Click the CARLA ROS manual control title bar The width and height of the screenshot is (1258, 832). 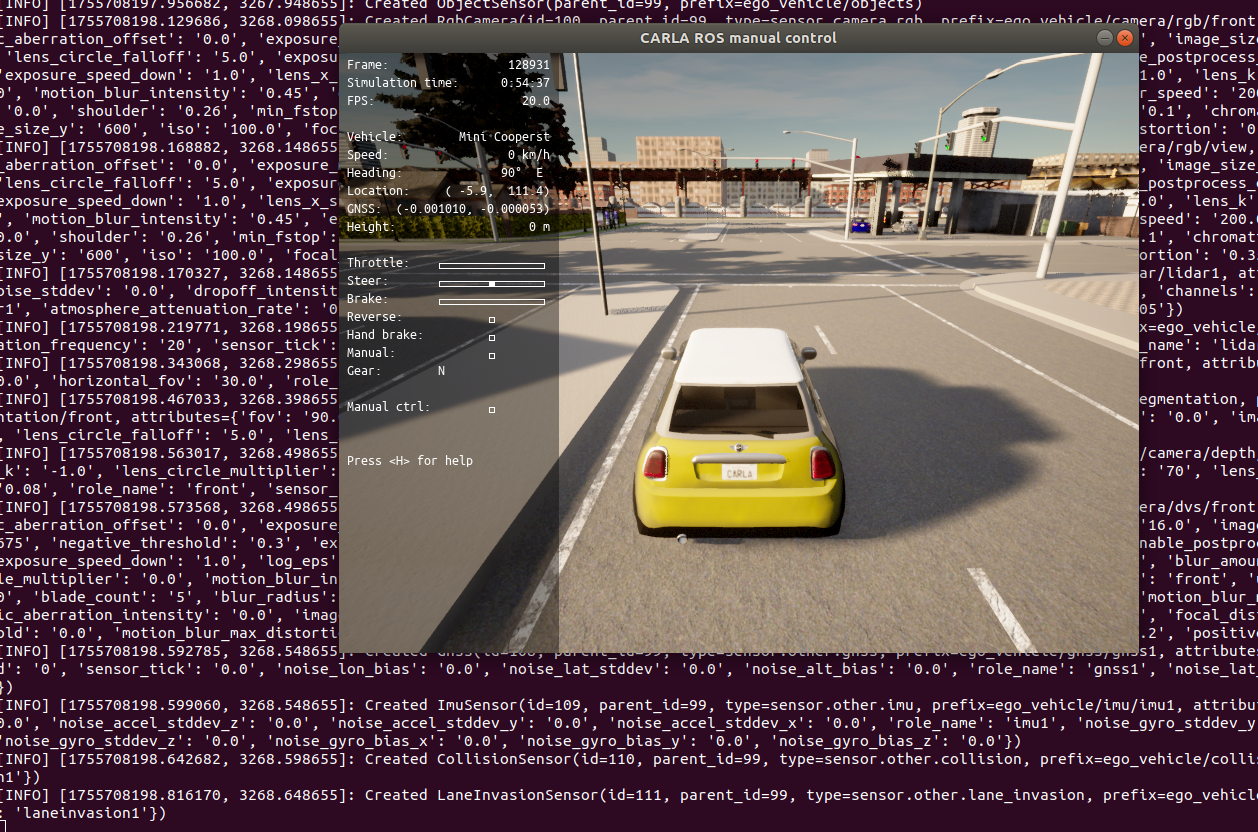coord(738,38)
